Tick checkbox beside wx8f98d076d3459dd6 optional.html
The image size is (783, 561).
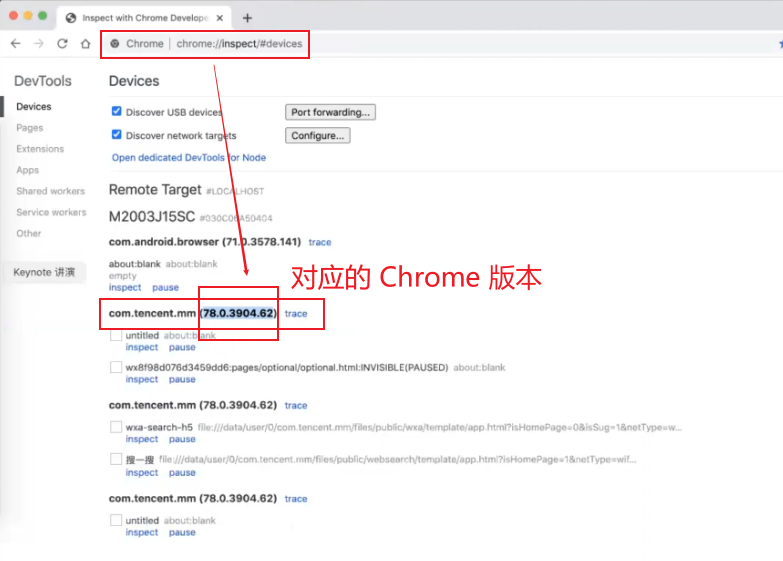tap(116, 367)
